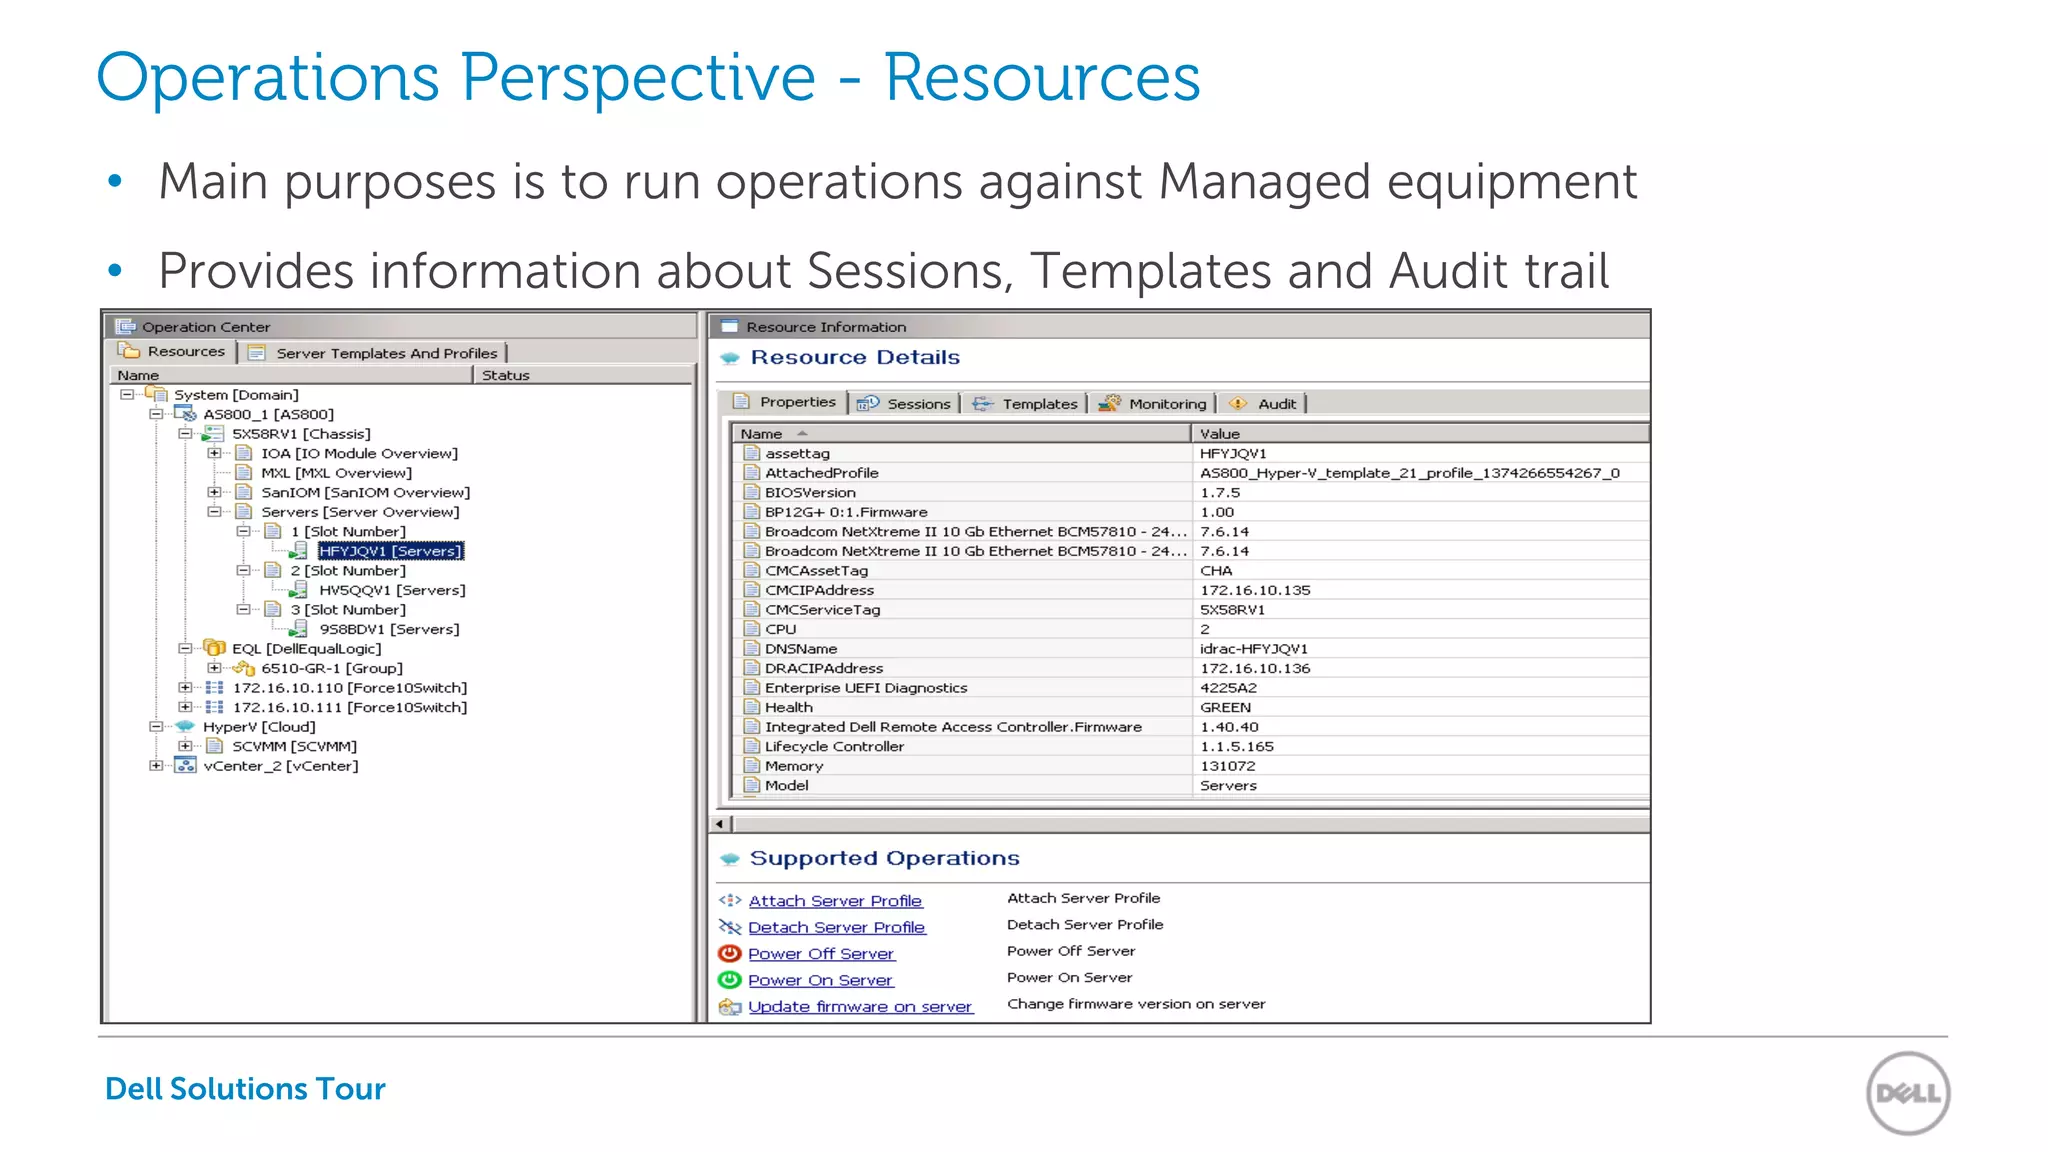Image resolution: width=2048 pixels, height=1152 pixels.
Task: Click the Value column header
Action: [x=1420, y=433]
